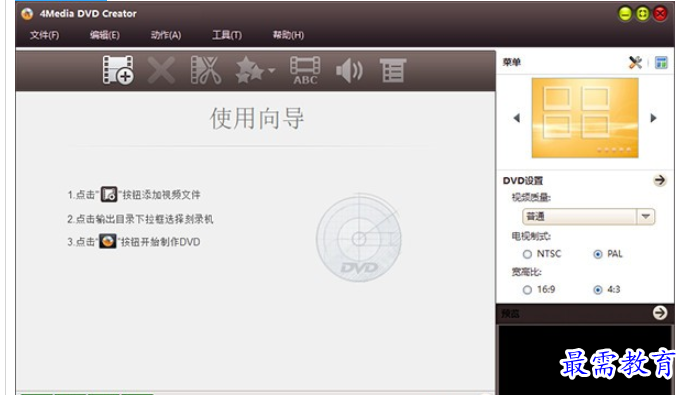
Task: Close the window with red button
Action: click(660, 14)
